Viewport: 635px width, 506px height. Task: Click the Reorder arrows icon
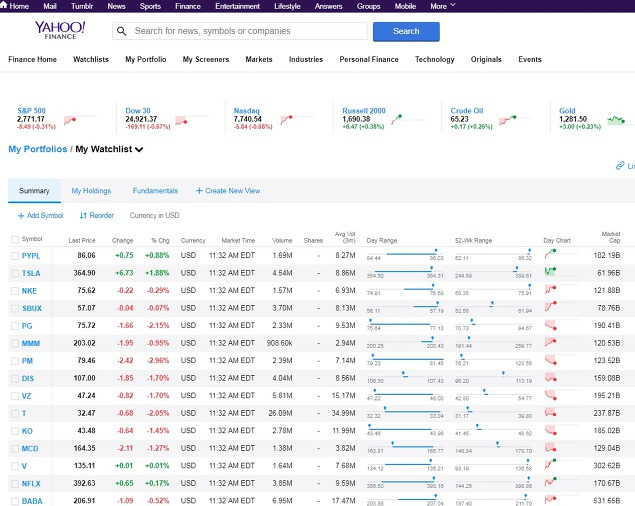[83, 216]
